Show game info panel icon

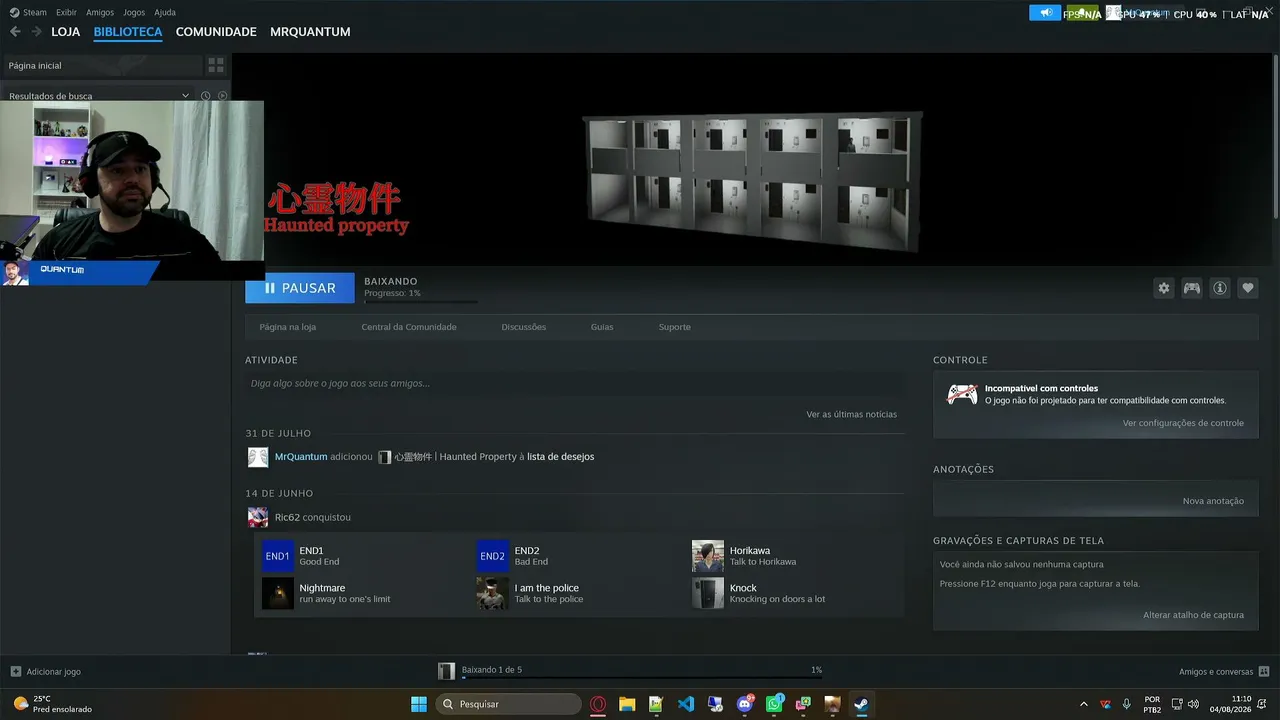point(1220,288)
